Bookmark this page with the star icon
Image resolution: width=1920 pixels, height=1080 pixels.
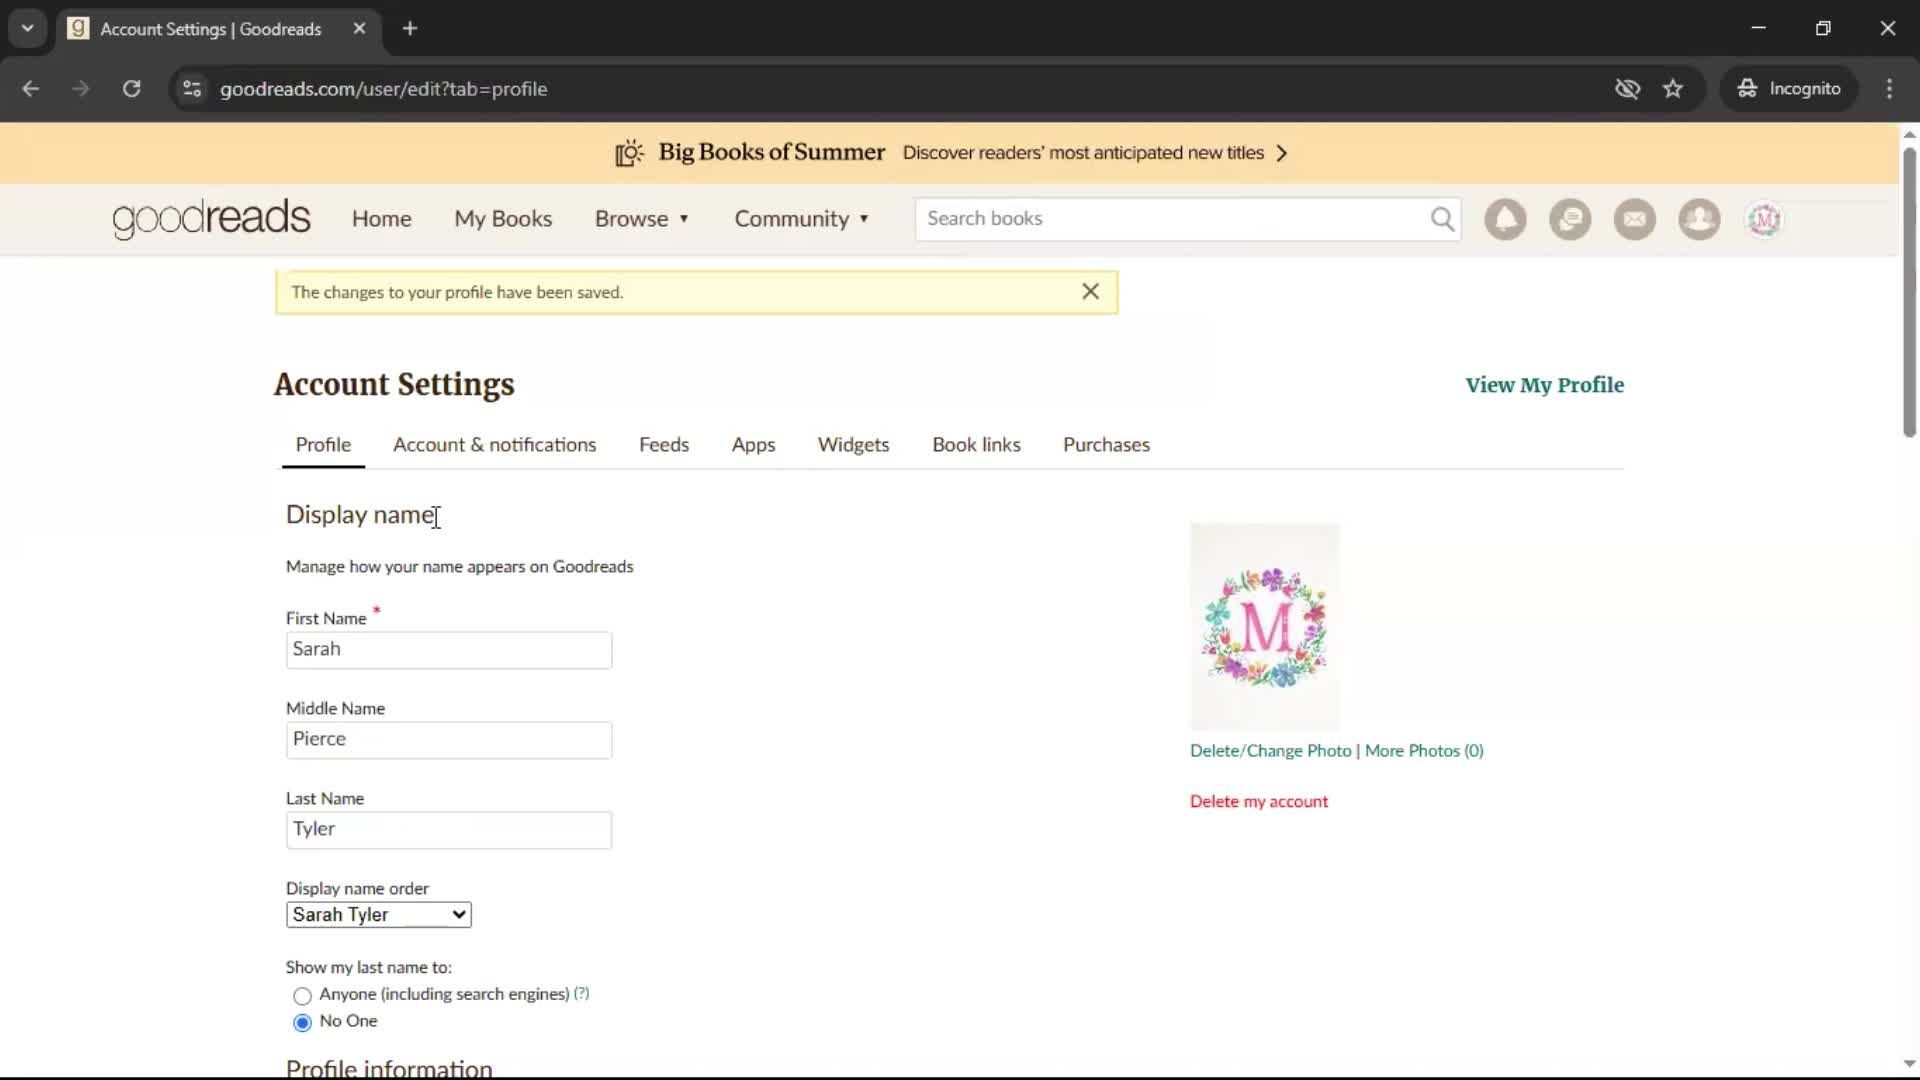click(x=1673, y=89)
